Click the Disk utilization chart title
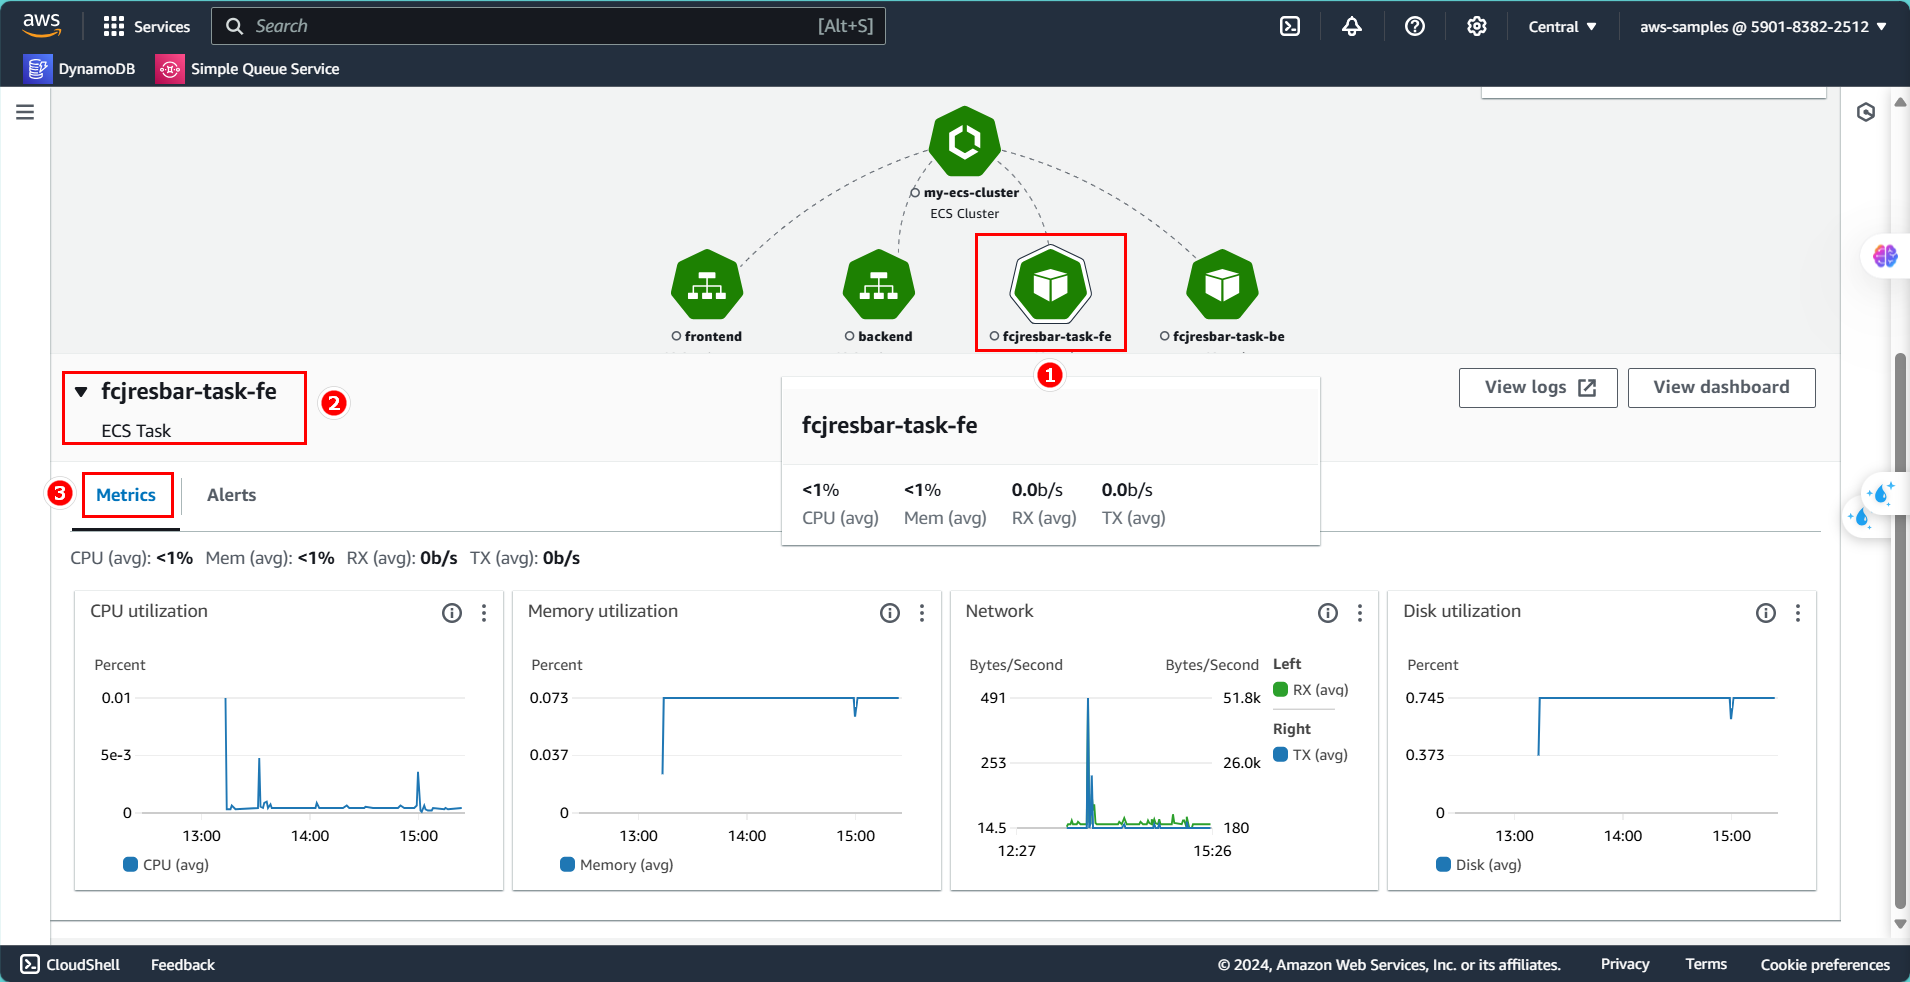 pyautogui.click(x=1462, y=611)
